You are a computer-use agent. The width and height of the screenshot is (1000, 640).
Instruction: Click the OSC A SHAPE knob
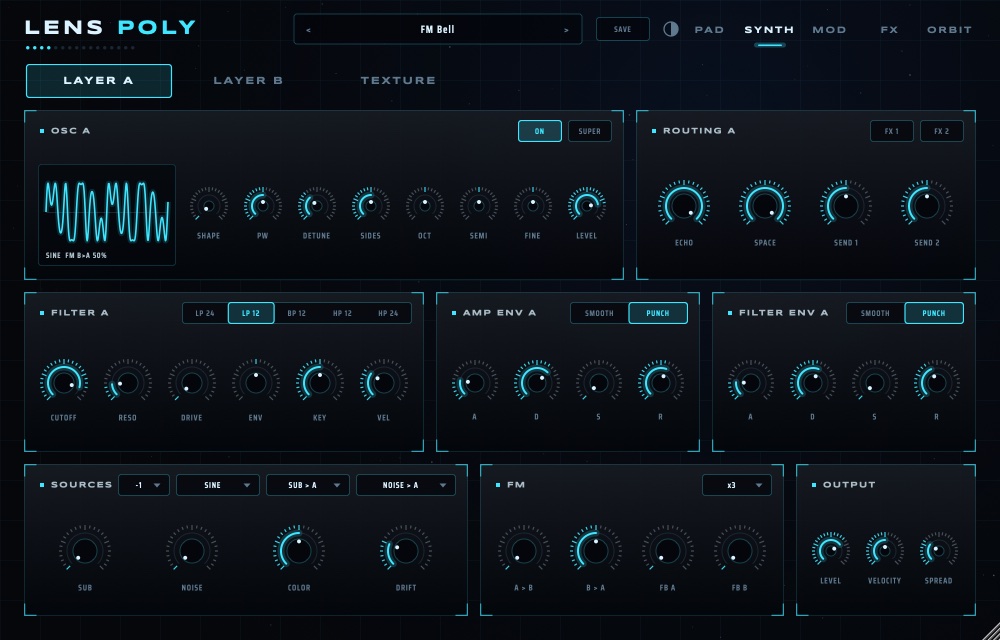click(209, 205)
